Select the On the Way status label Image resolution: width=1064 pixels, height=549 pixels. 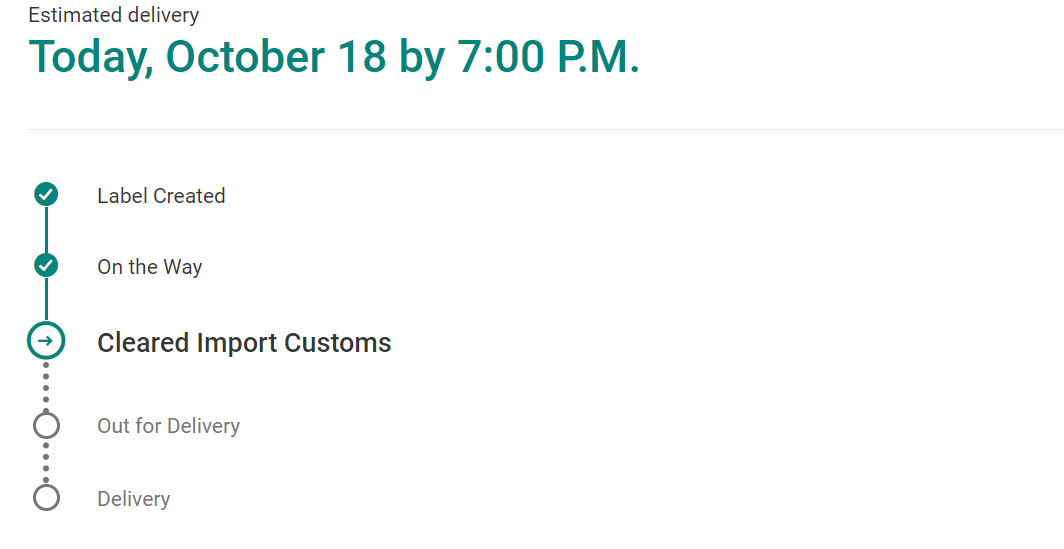tap(149, 267)
